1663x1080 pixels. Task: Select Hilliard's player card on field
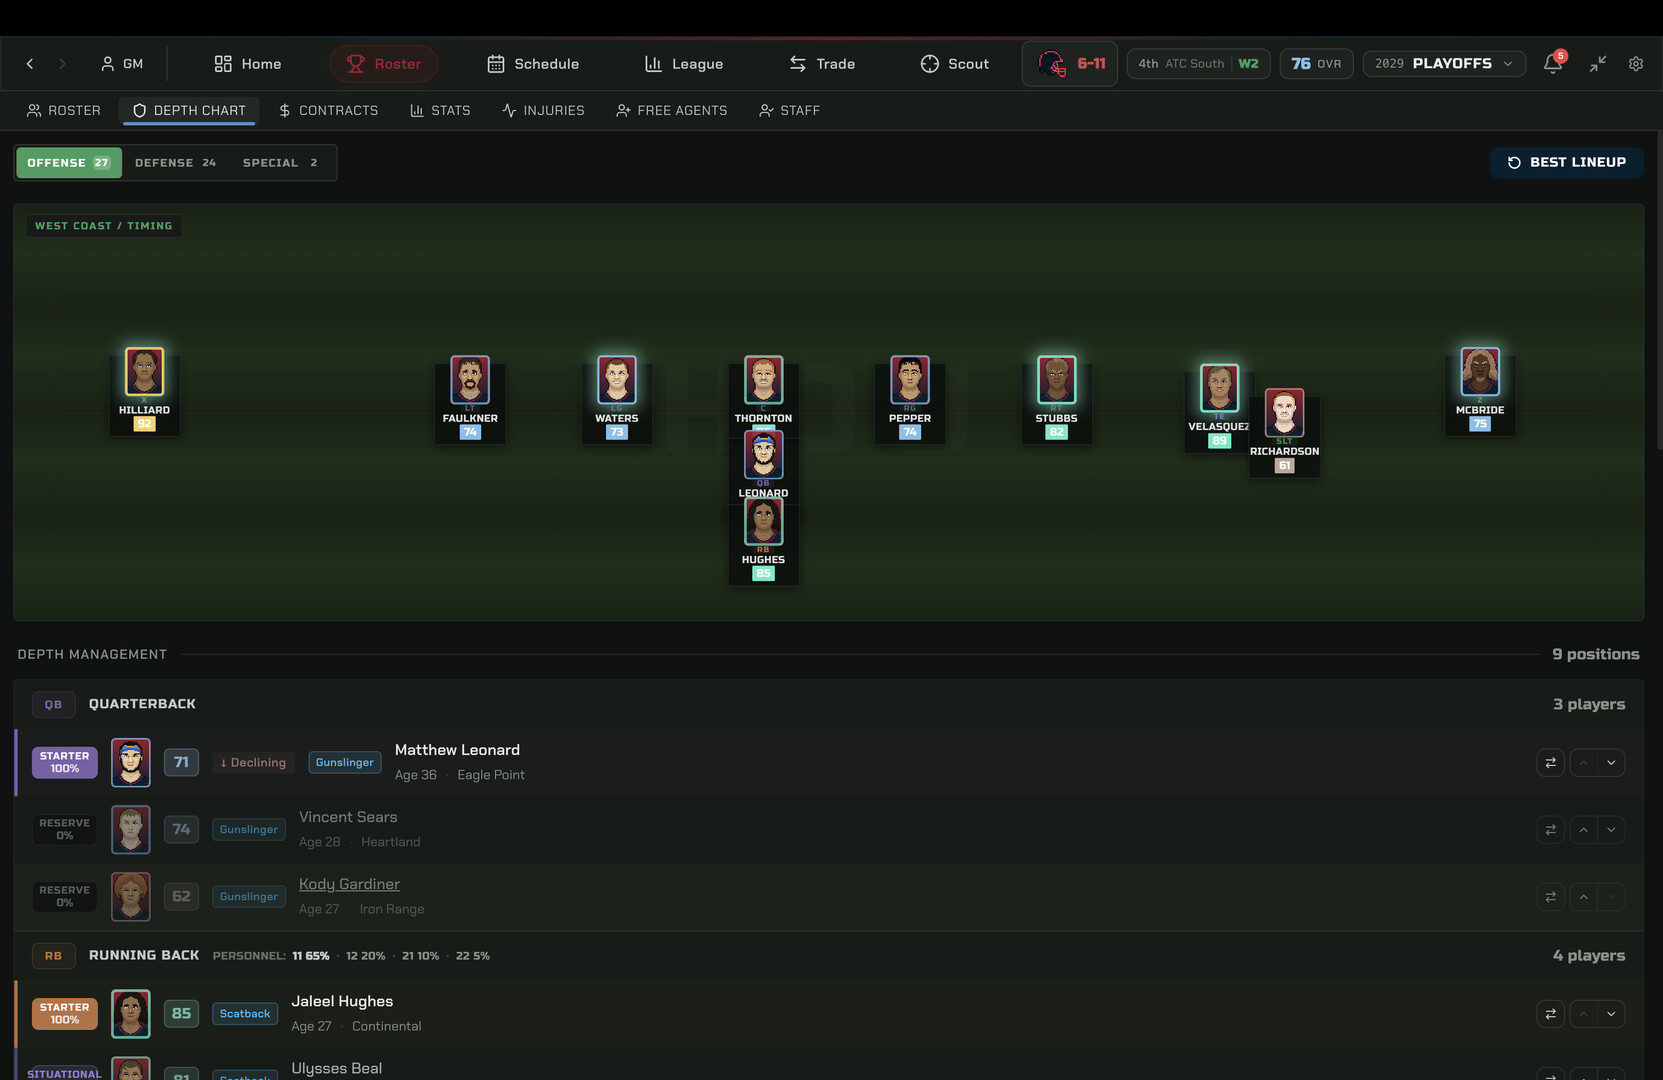(x=144, y=390)
